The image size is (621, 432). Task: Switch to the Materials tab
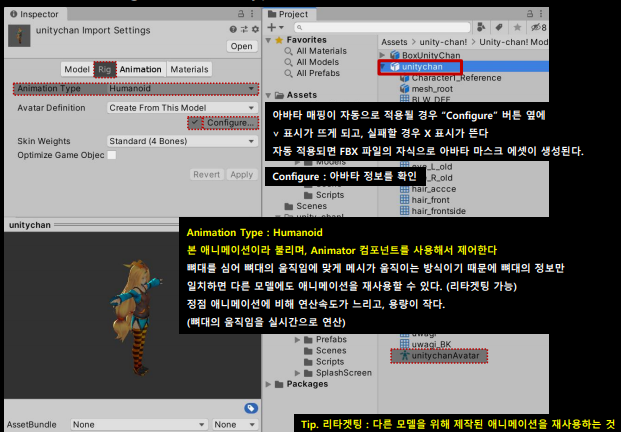tap(189, 69)
